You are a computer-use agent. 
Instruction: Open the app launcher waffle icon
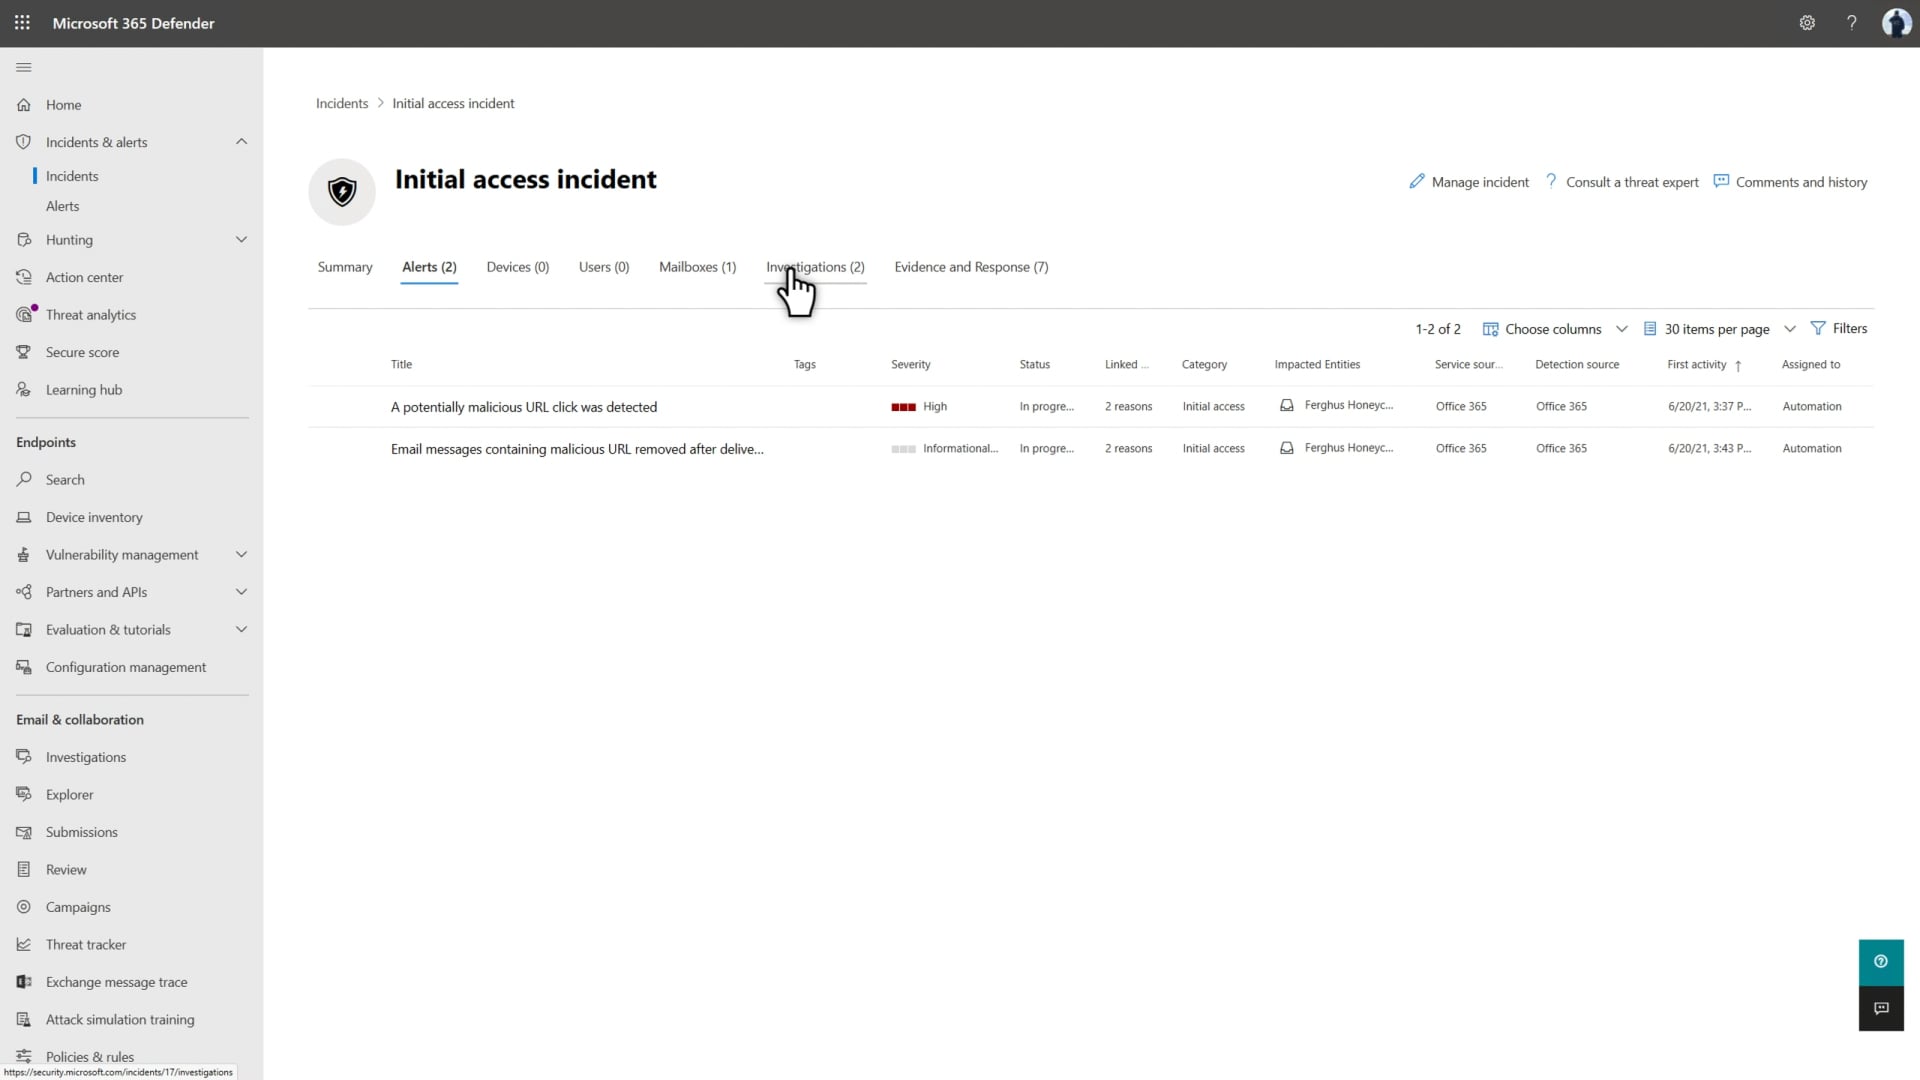22,22
